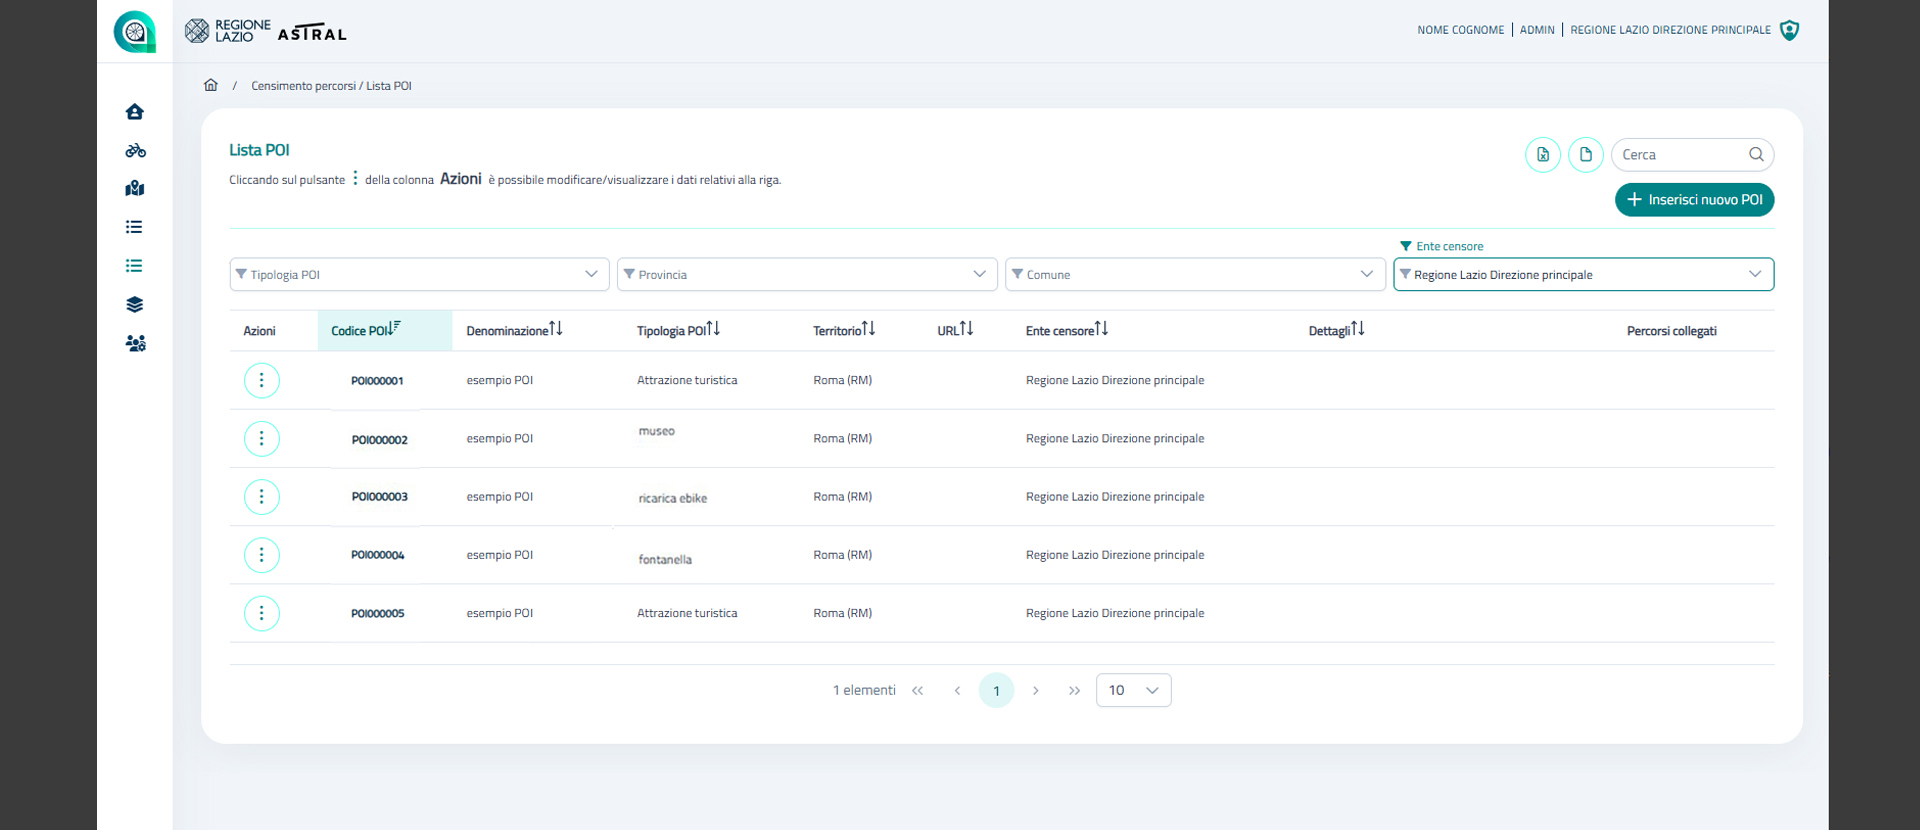
Task: Click the blank document export icon
Action: (1585, 155)
